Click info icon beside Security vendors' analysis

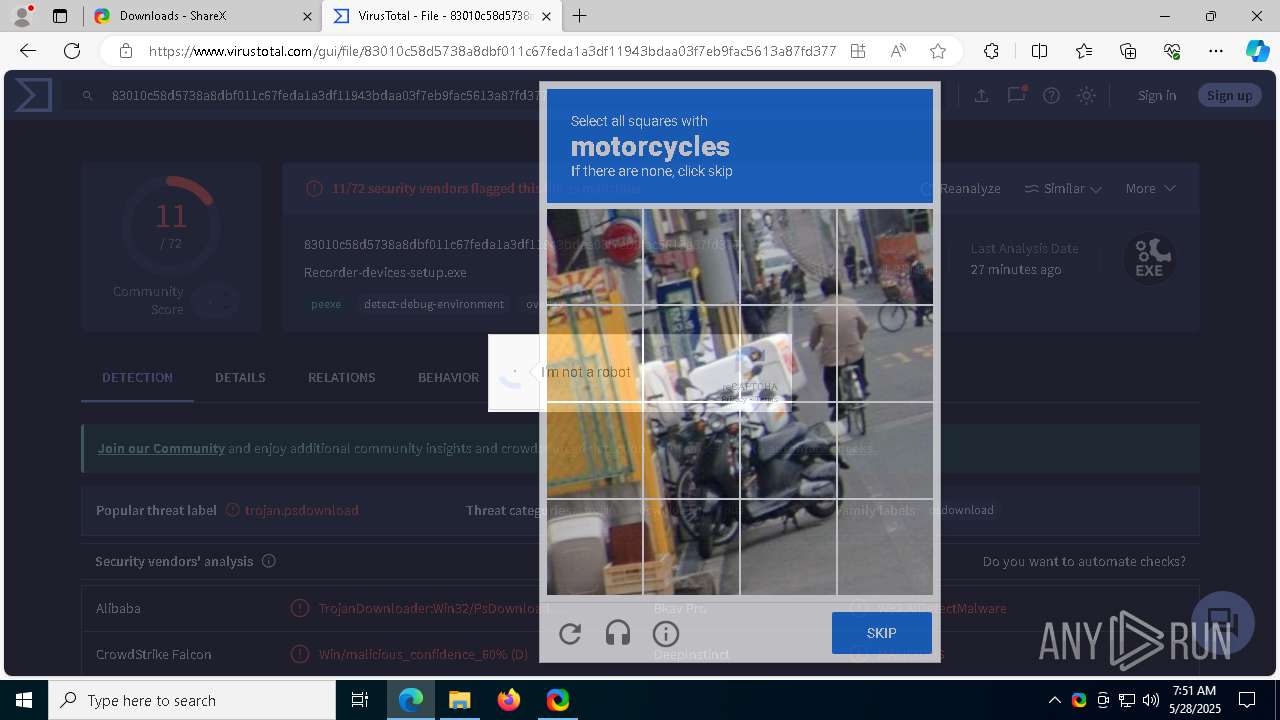click(x=268, y=561)
